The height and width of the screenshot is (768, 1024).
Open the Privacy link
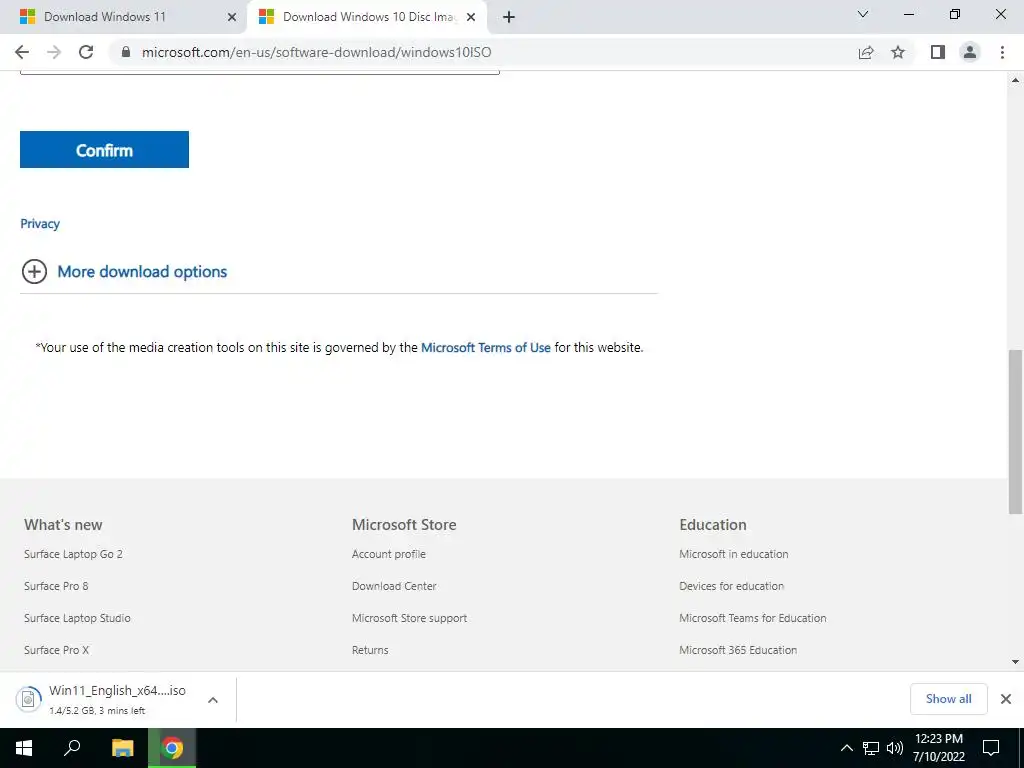[40, 224]
